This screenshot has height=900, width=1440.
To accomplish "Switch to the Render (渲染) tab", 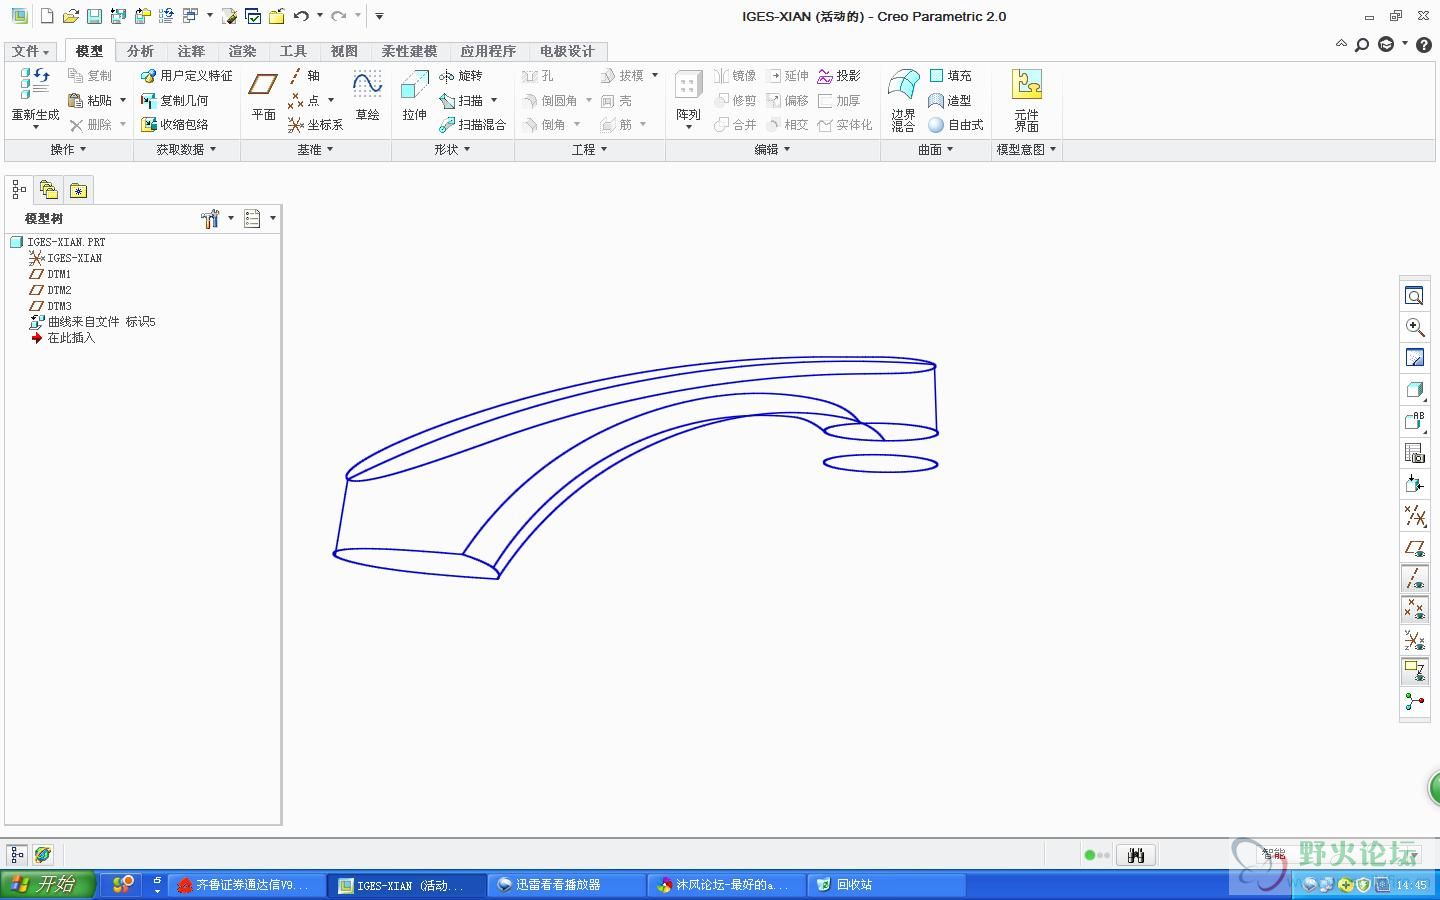I will click(242, 51).
